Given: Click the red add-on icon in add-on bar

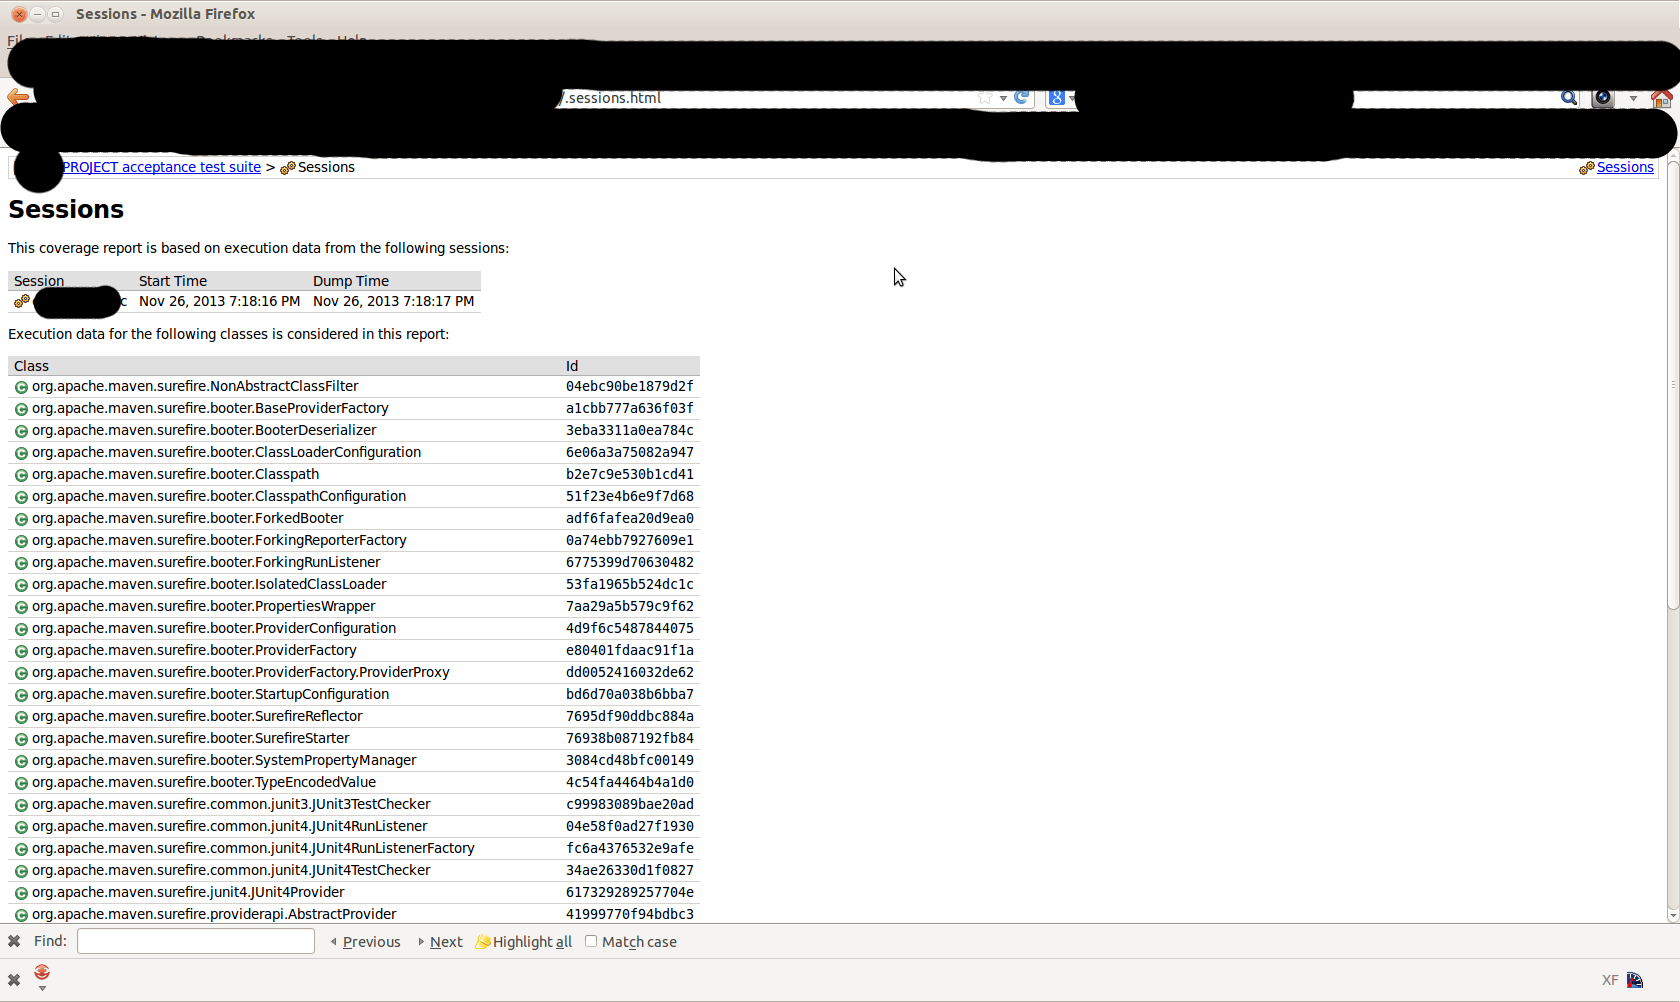Looking at the screenshot, I should [x=42, y=973].
